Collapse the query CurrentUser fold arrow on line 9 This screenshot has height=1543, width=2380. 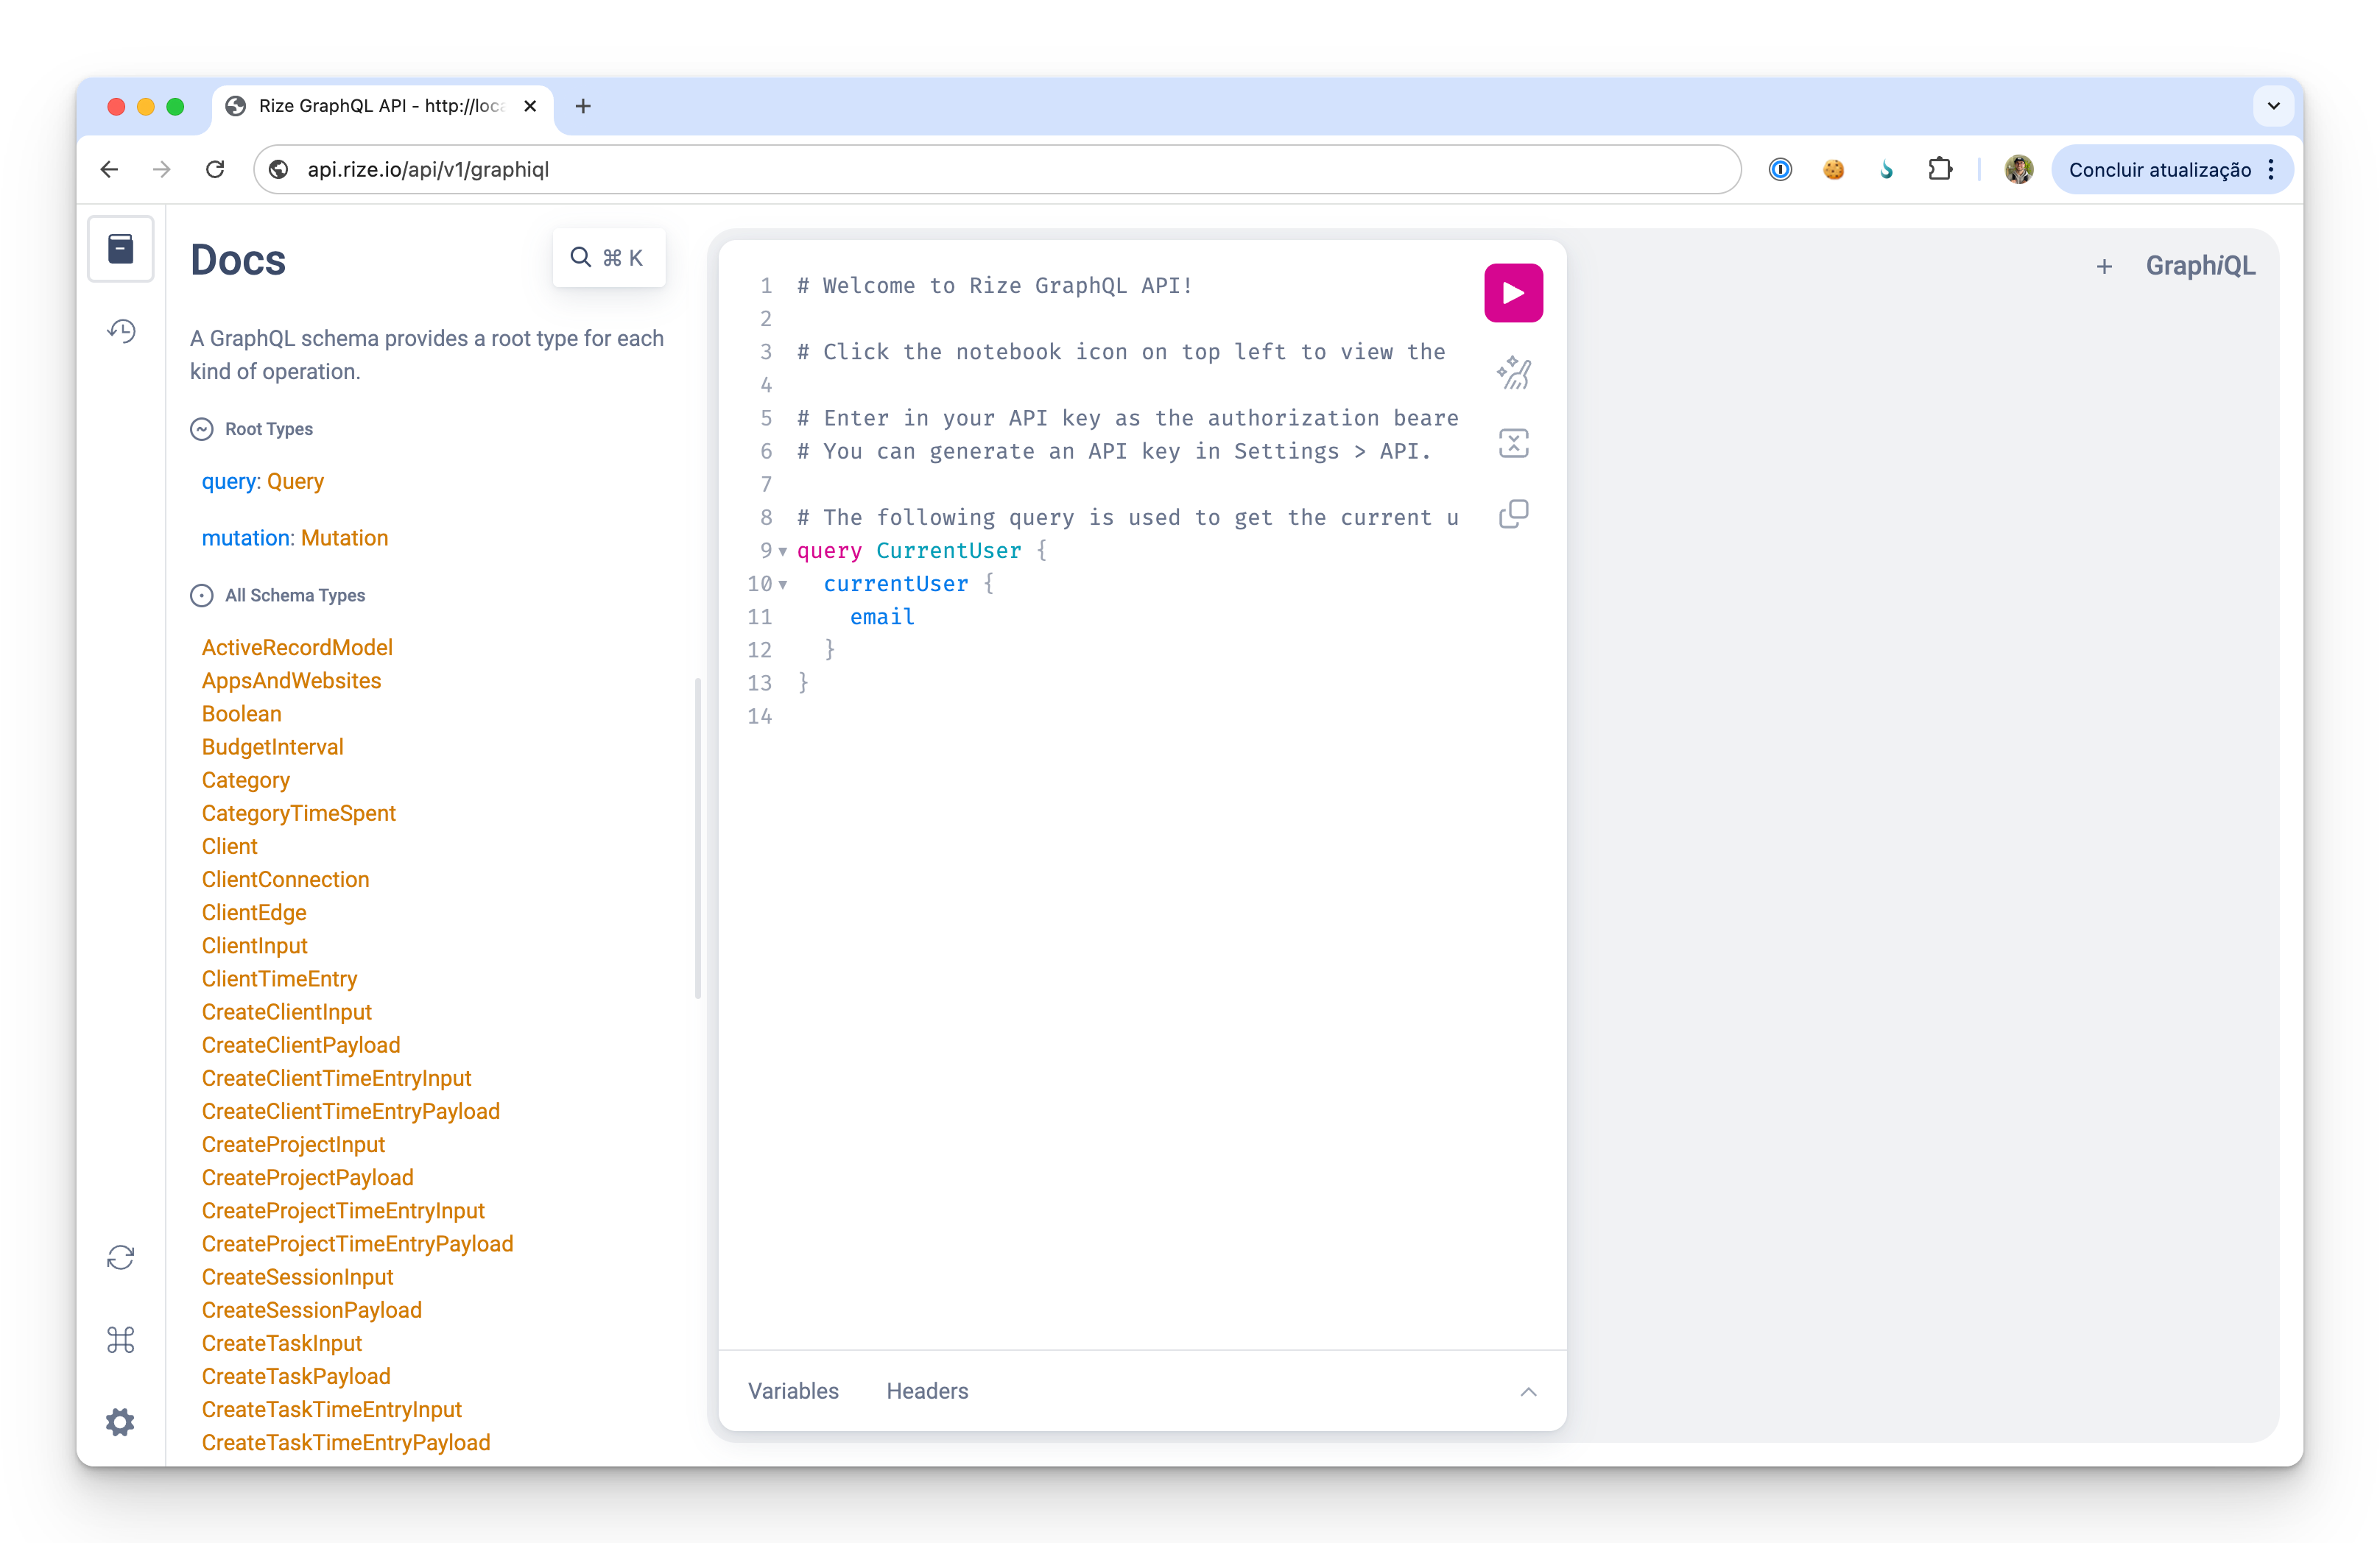783,551
